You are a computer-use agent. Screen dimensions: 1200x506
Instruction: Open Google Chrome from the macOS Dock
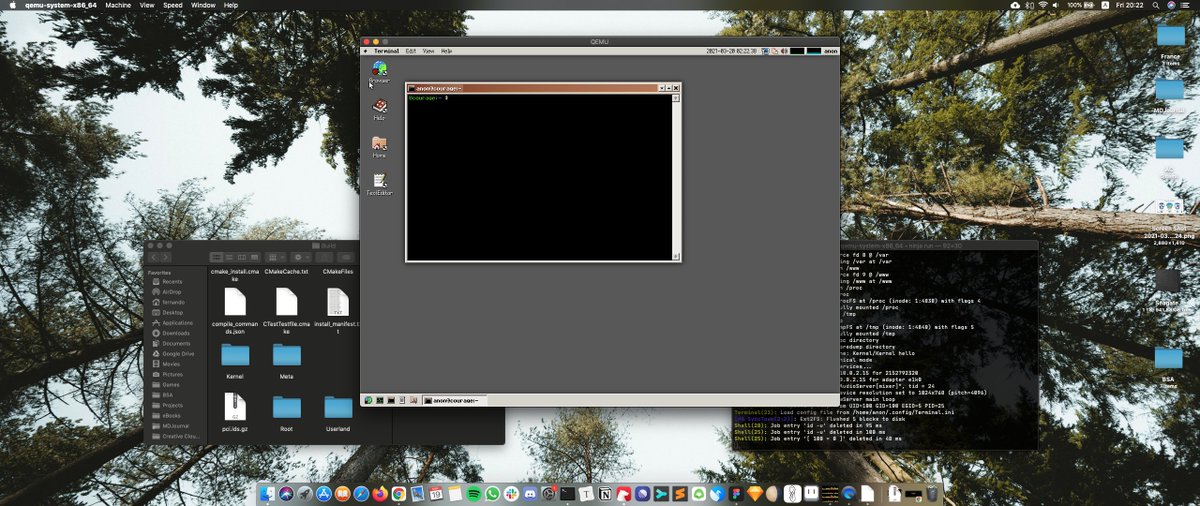tap(399, 493)
